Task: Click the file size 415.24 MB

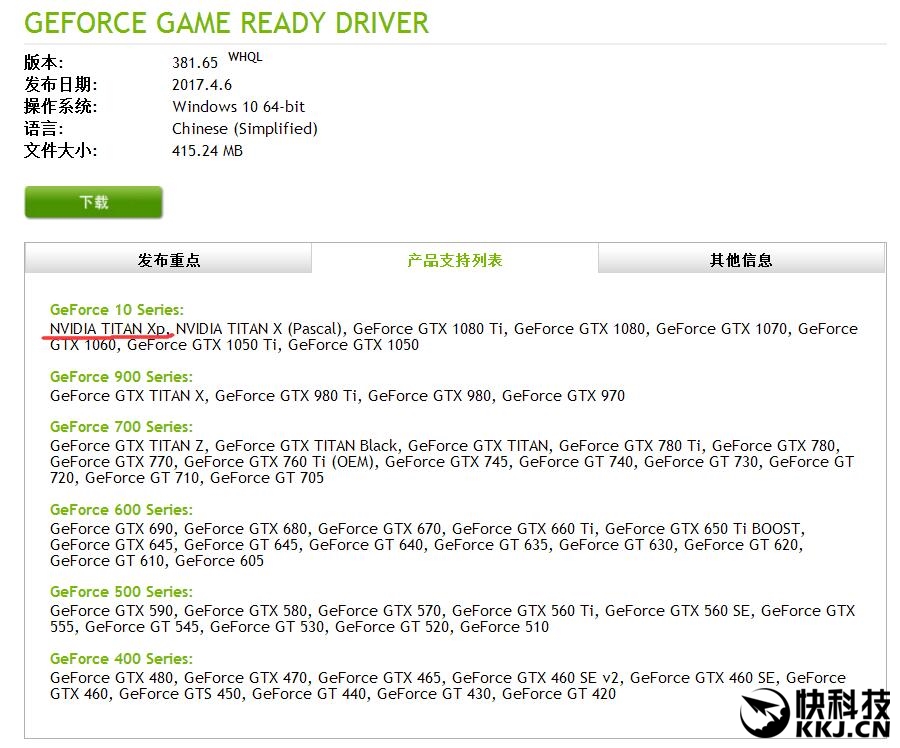Action: (x=207, y=151)
